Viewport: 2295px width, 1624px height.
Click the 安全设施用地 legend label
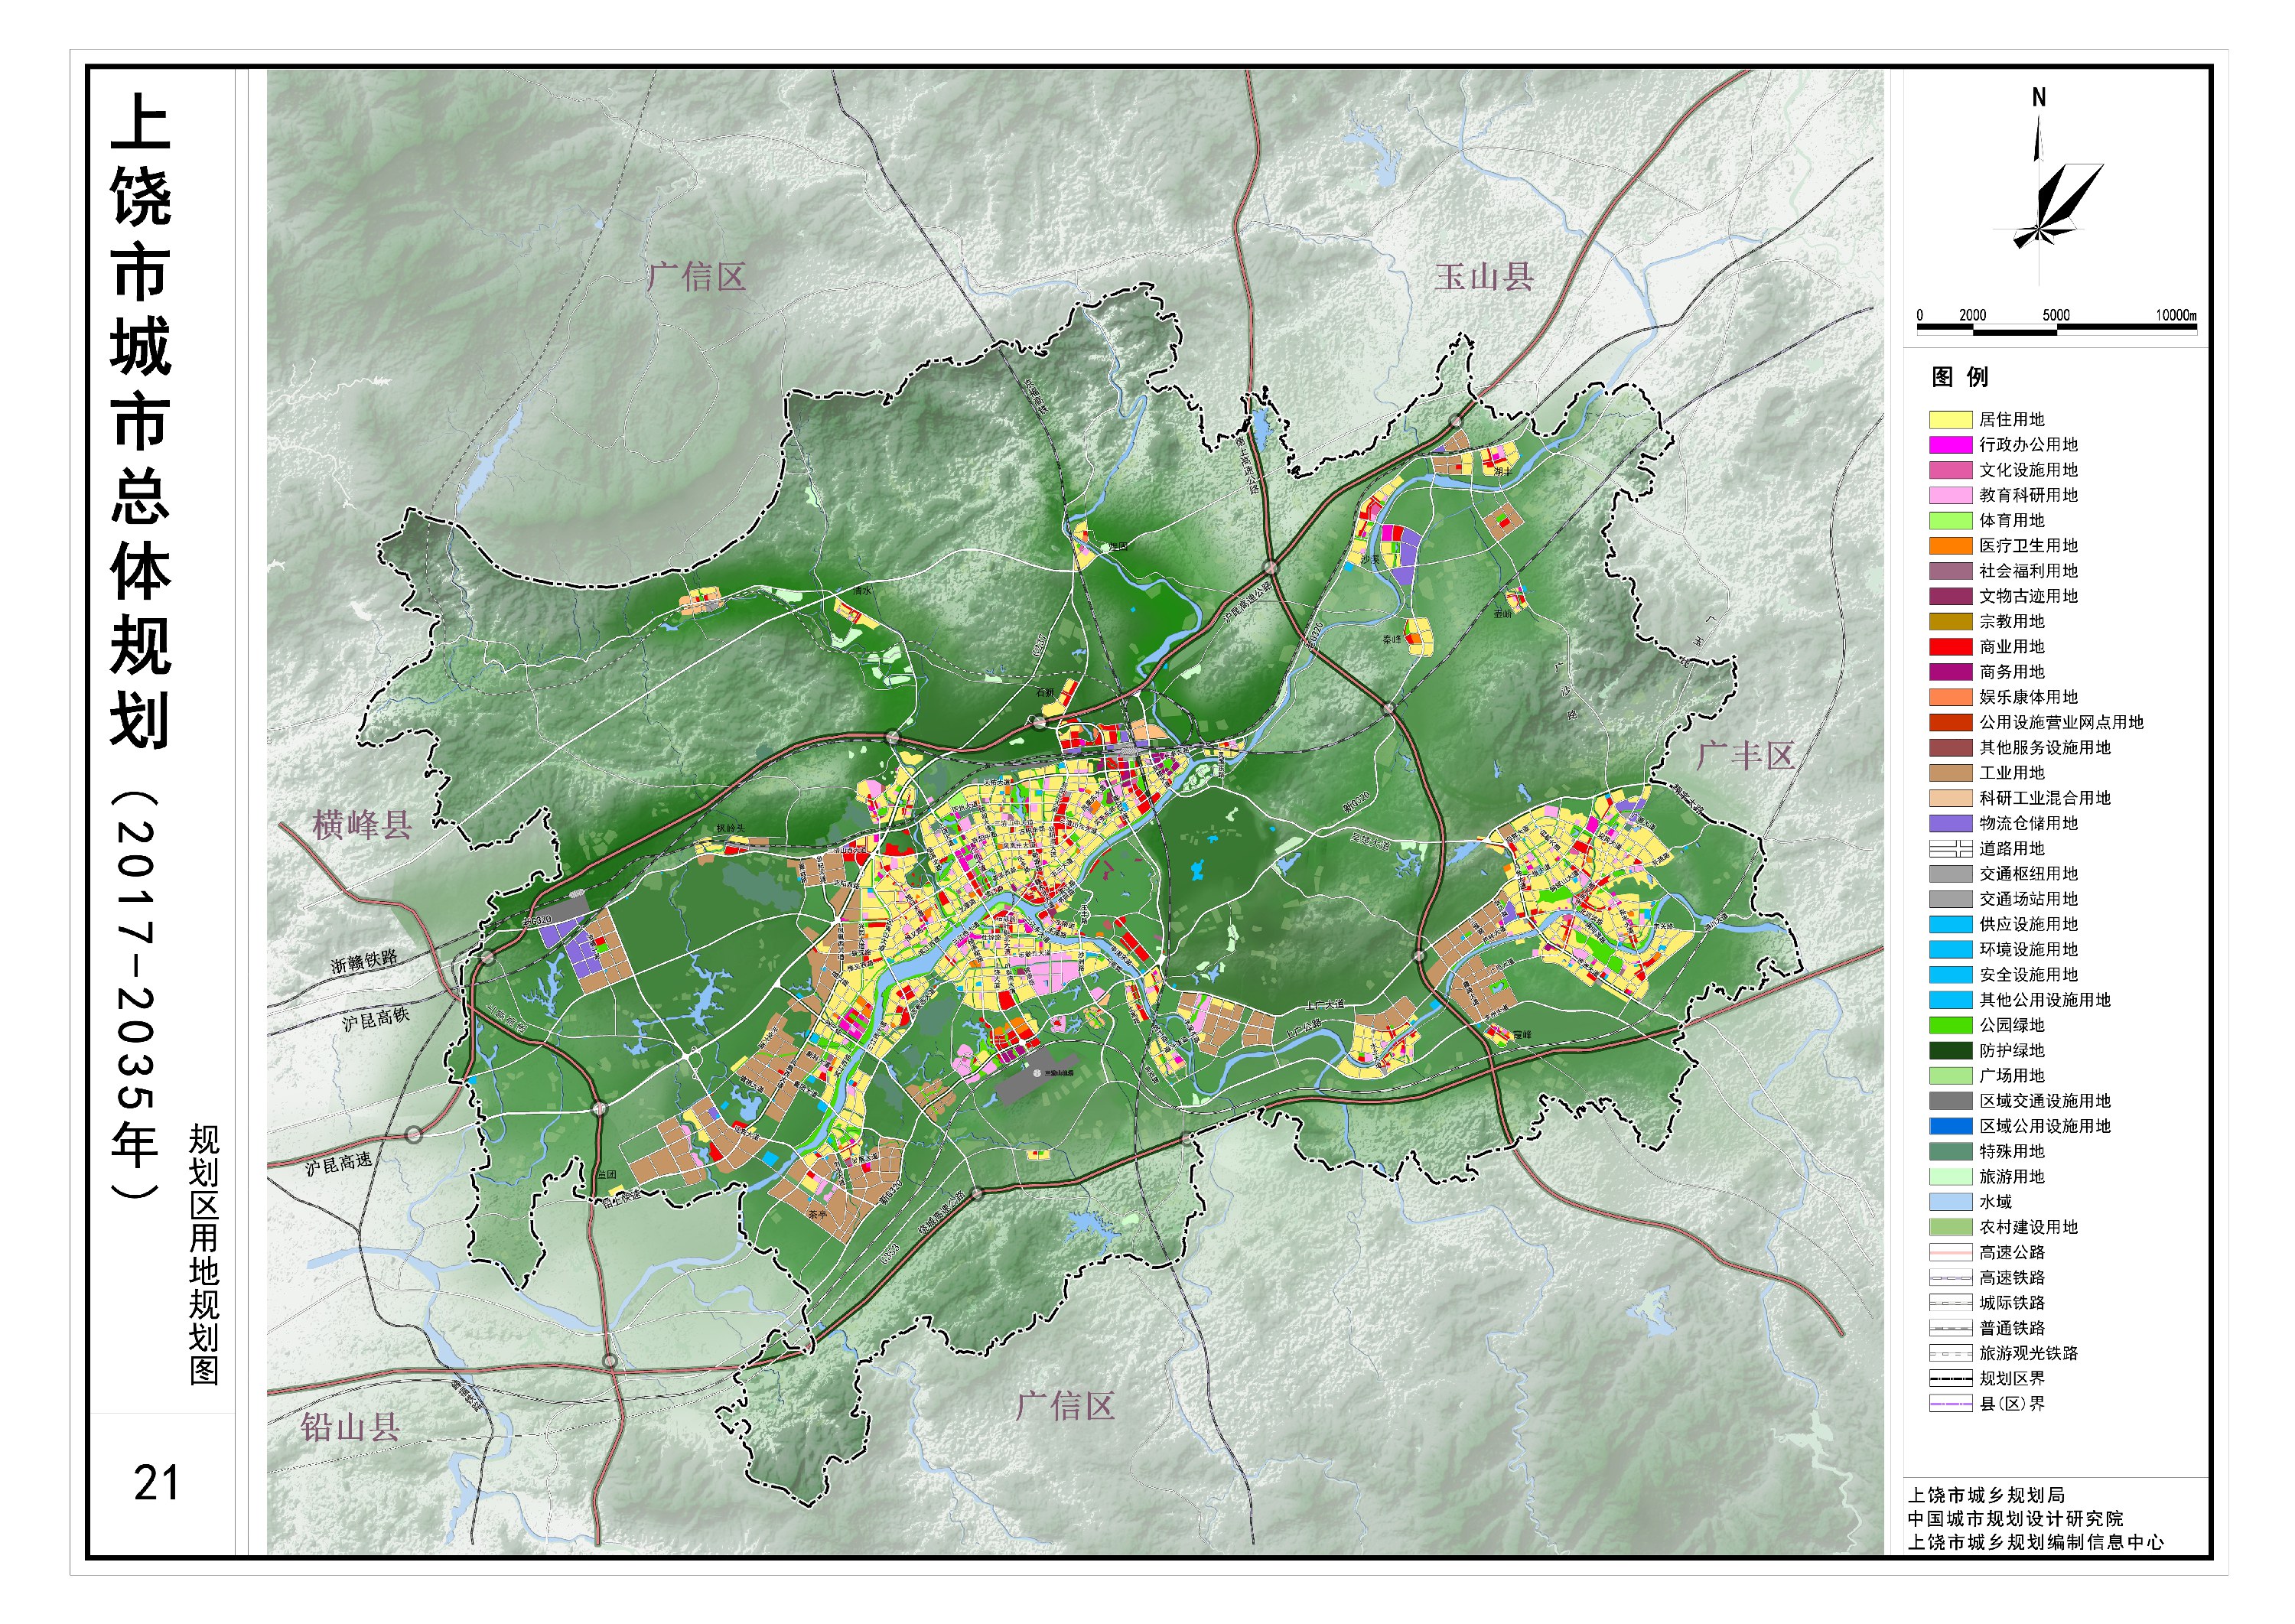[x=2028, y=975]
